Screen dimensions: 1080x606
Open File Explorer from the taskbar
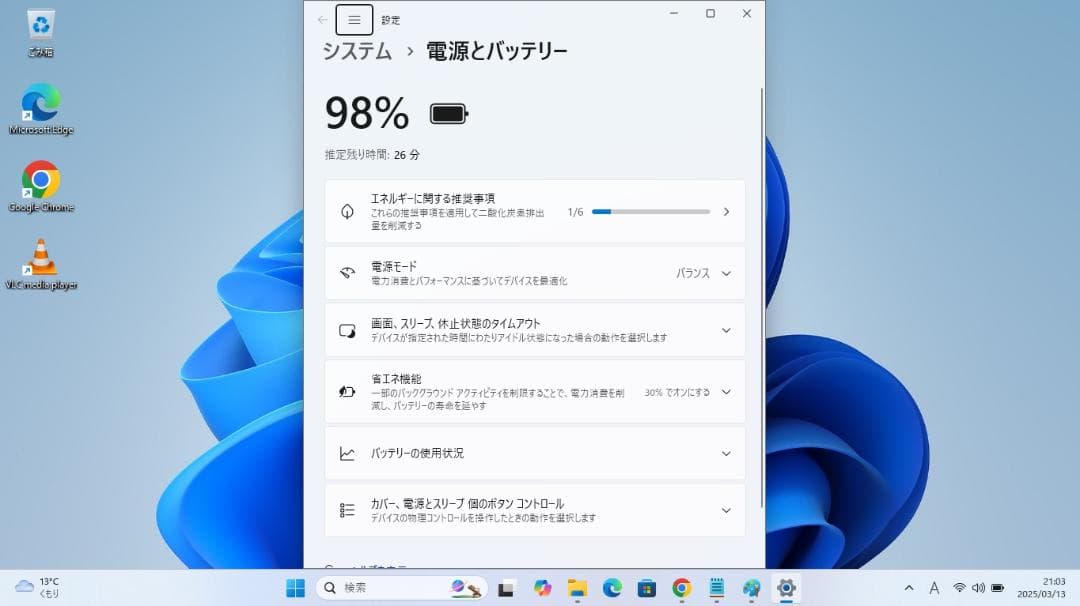point(577,588)
